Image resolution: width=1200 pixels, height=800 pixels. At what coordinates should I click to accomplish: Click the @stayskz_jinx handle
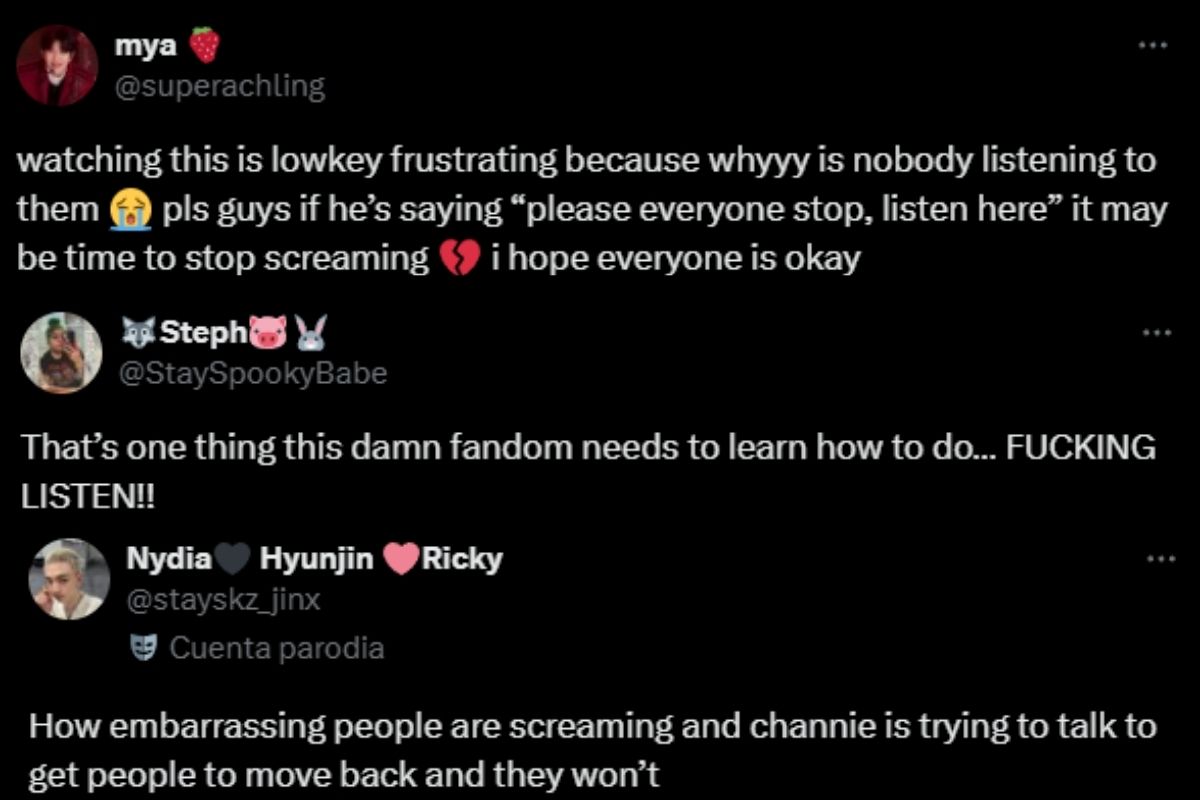222,599
